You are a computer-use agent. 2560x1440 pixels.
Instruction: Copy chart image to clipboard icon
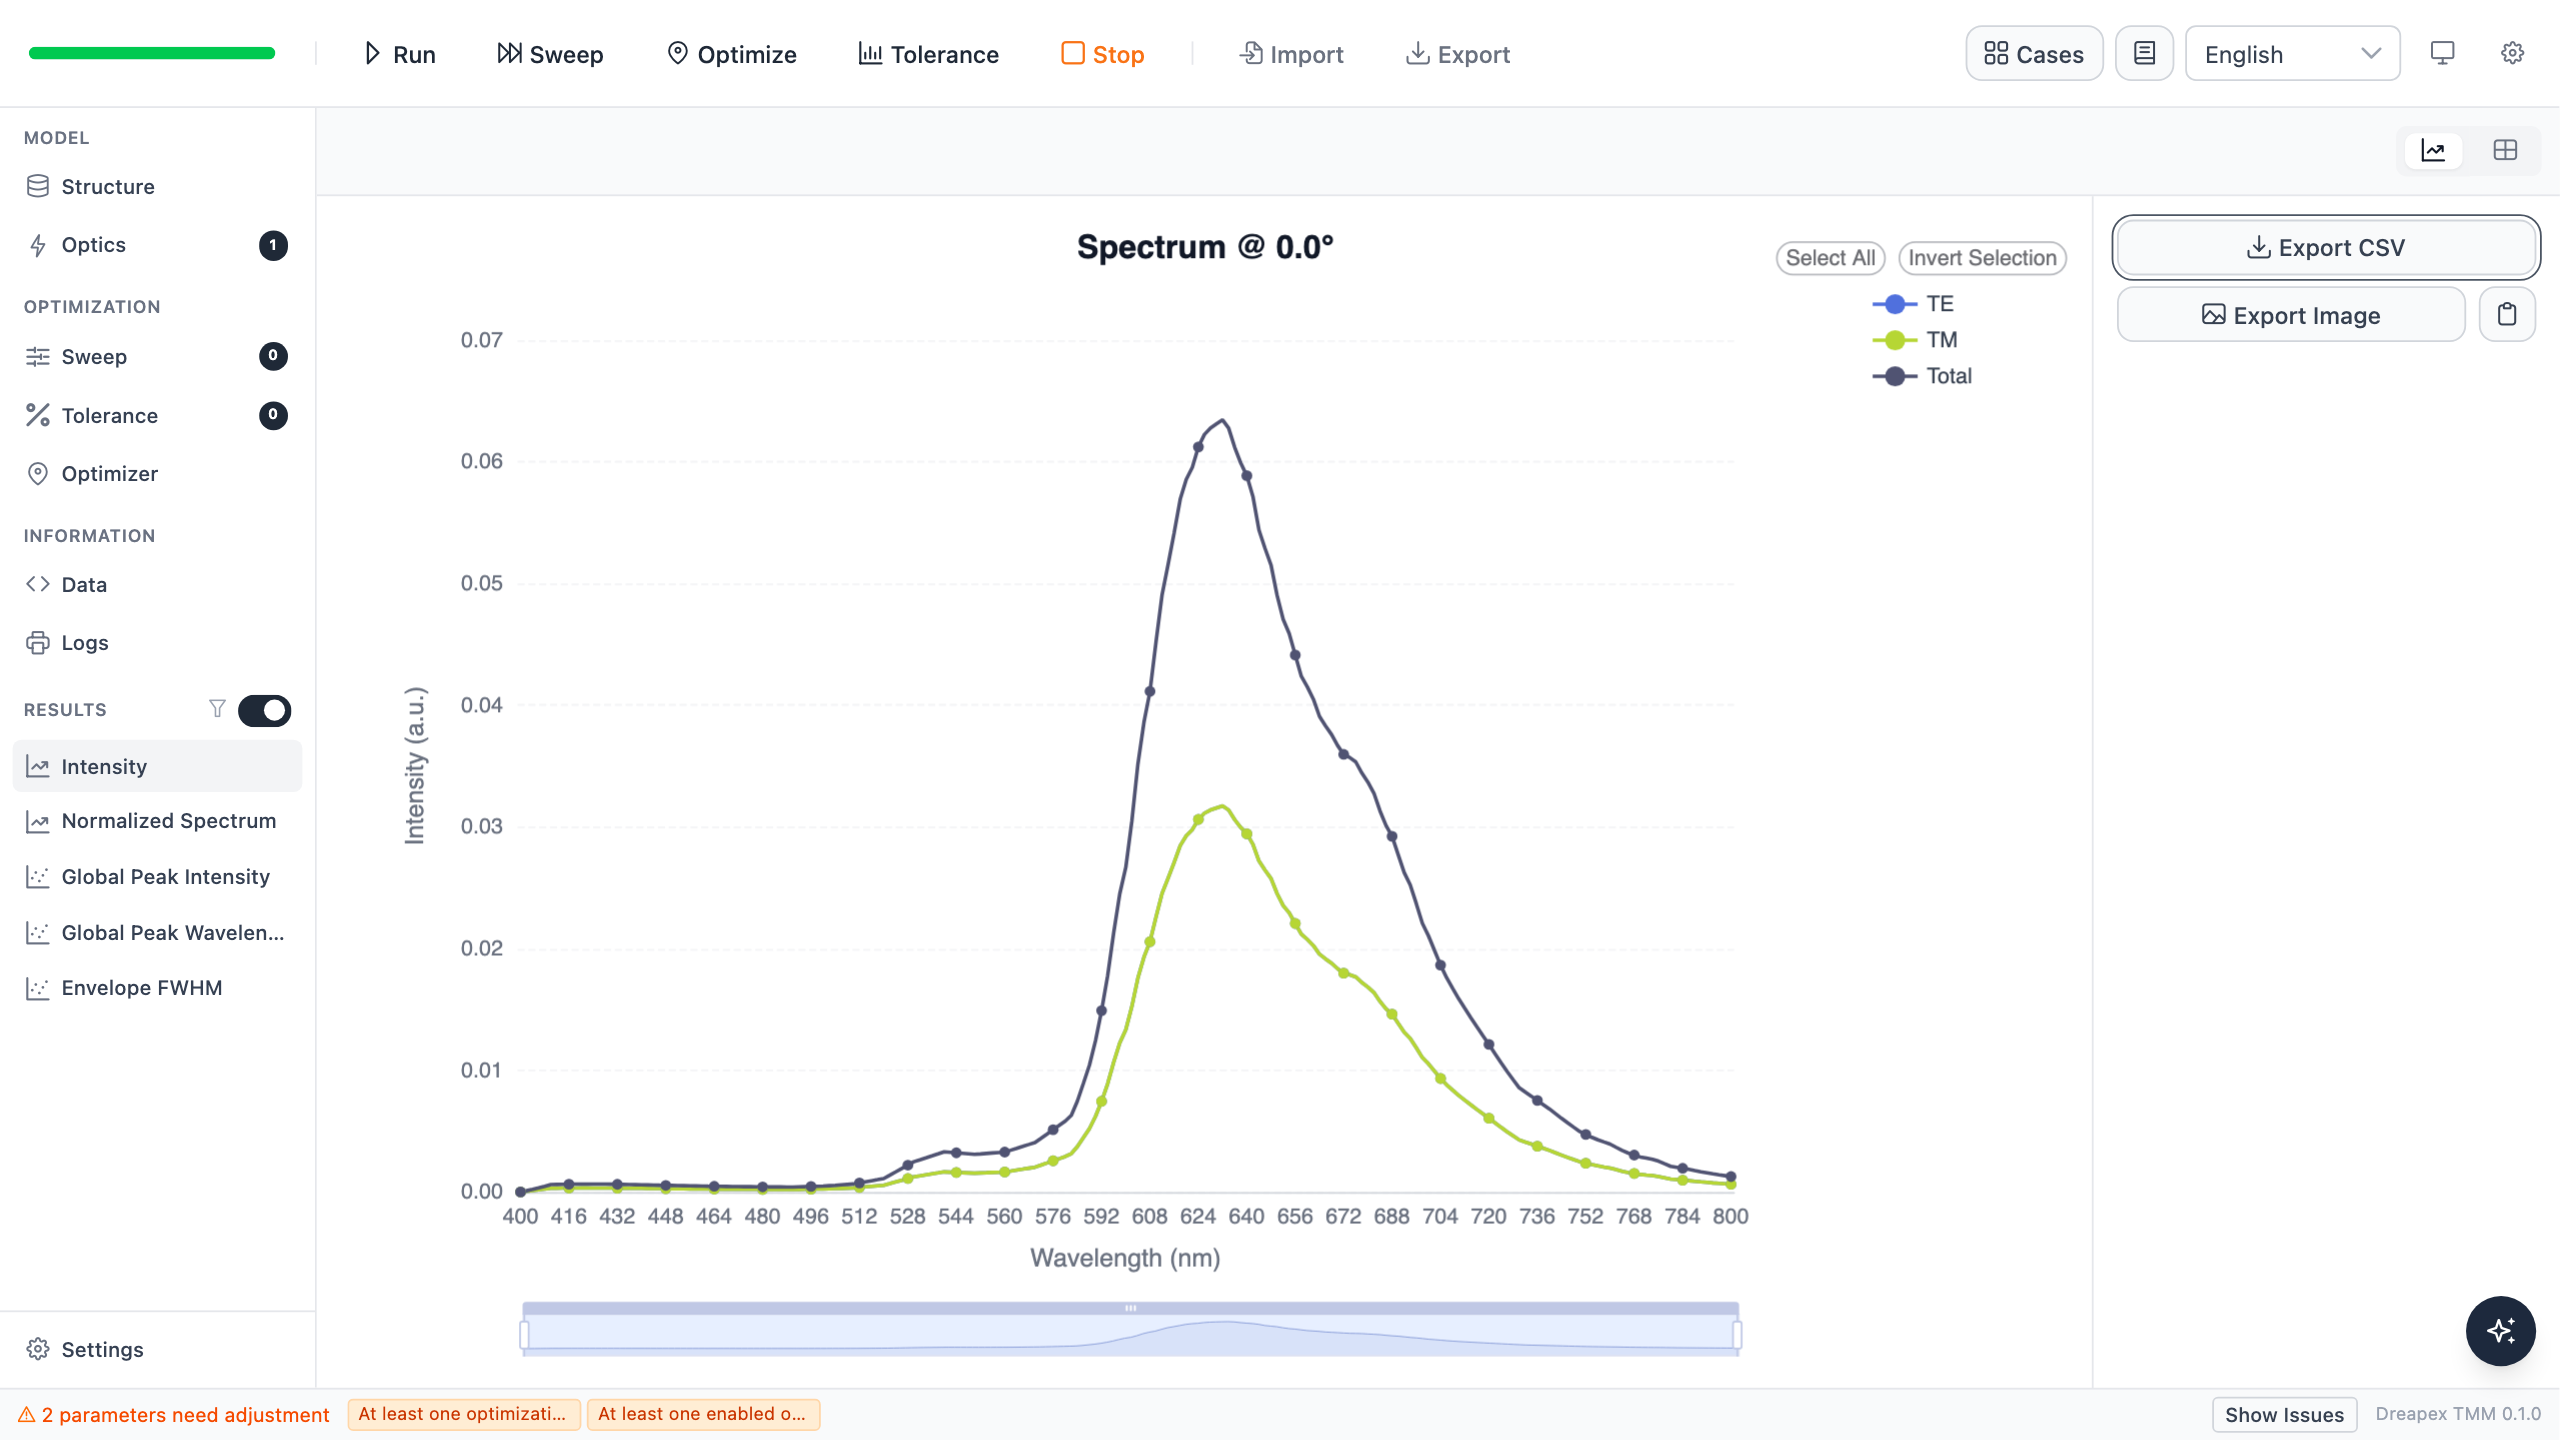point(2507,315)
